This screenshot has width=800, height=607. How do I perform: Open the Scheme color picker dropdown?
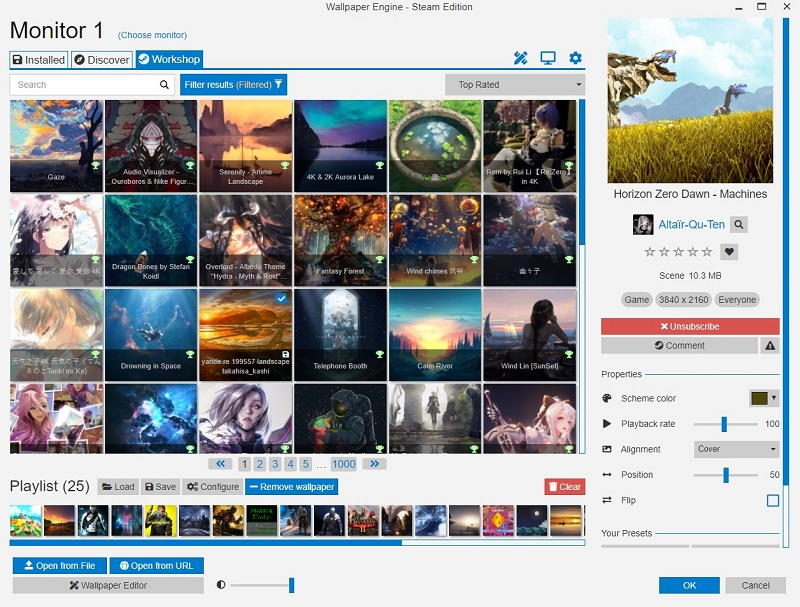point(764,398)
